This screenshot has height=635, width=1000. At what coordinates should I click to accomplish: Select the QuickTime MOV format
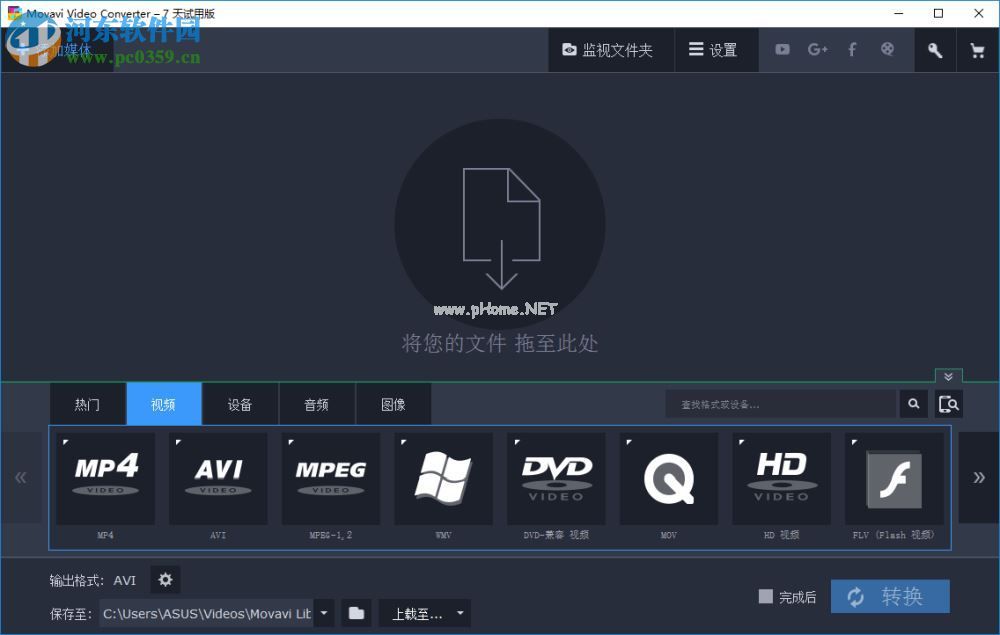(668, 478)
